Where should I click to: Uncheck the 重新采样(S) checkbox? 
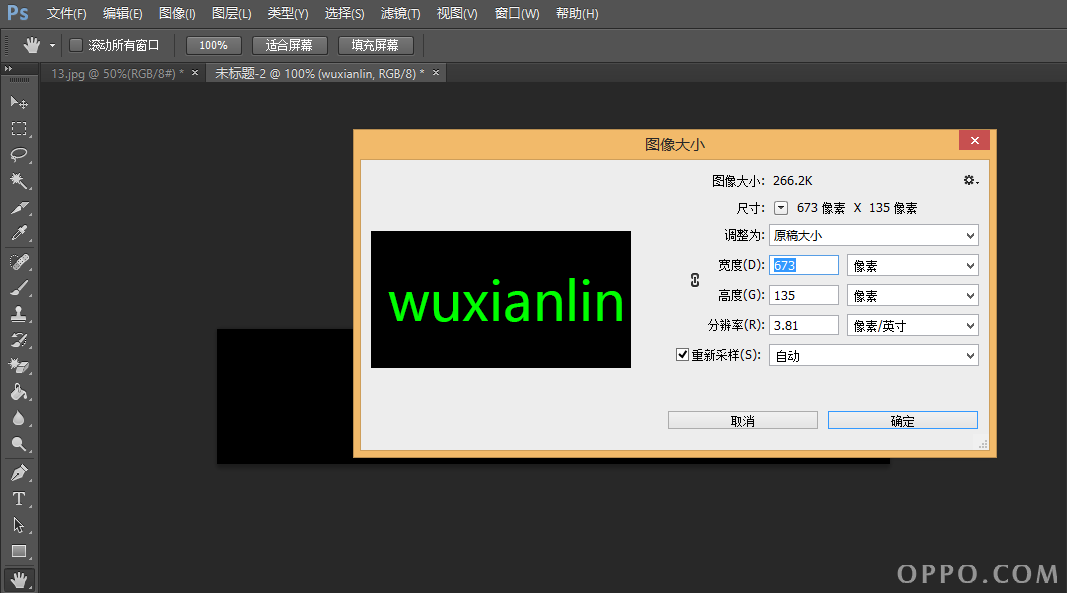(x=682, y=355)
